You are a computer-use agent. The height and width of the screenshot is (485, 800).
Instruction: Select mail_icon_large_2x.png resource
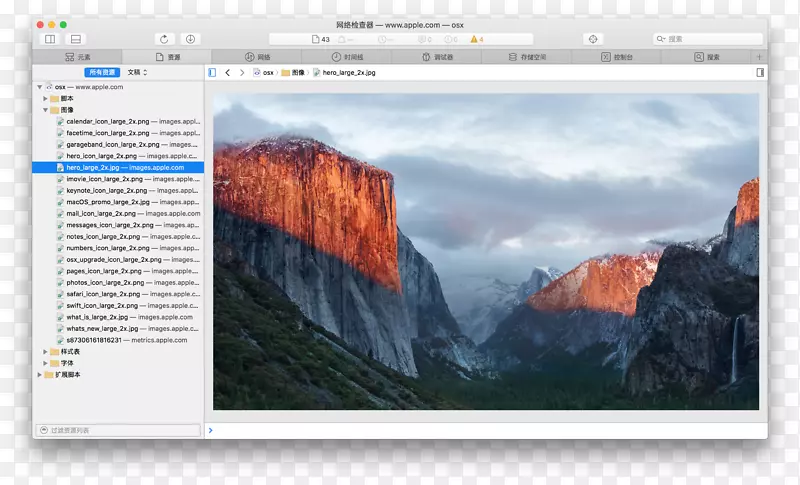(x=118, y=214)
